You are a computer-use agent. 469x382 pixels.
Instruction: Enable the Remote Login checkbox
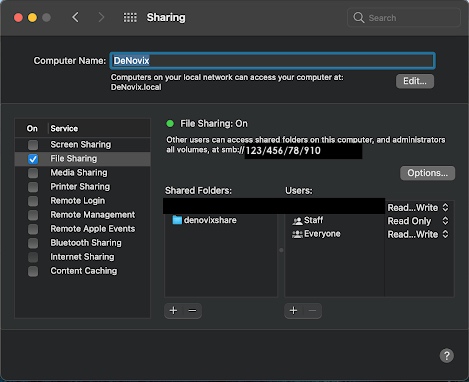pyautogui.click(x=33, y=201)
